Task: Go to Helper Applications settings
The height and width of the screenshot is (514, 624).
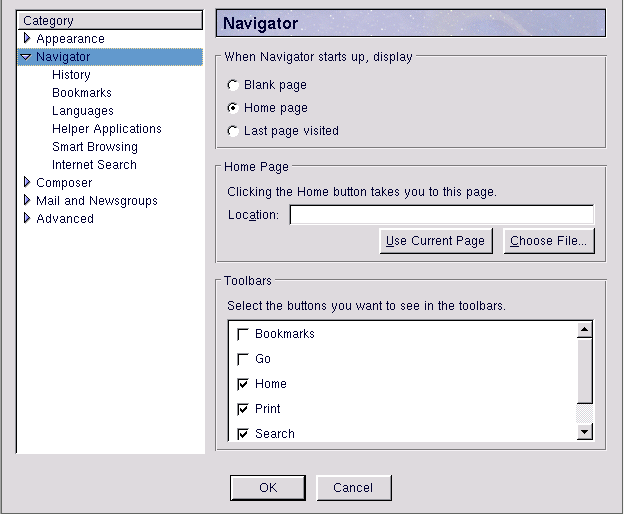Action: point(106,129)
